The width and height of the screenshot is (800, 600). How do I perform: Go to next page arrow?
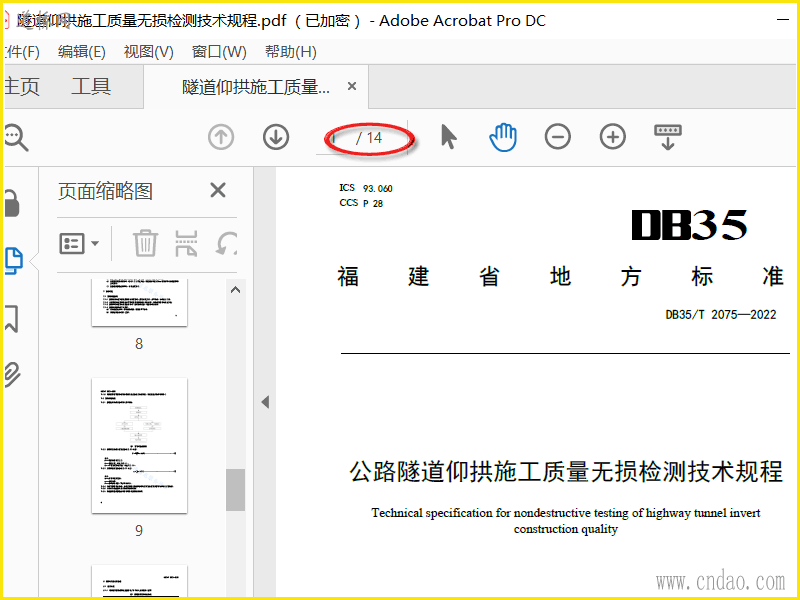[x=276, y=137]
